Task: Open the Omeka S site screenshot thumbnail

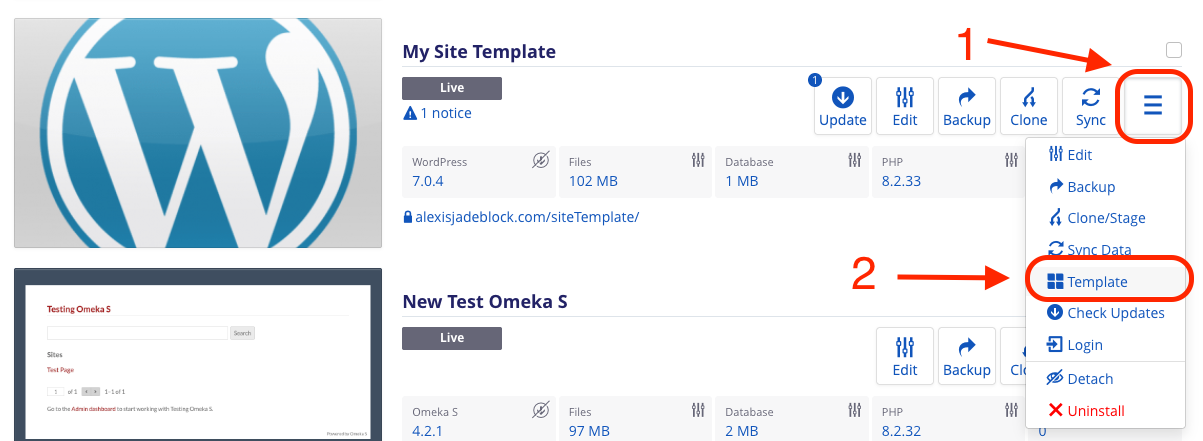Action: tap(198, 354)
